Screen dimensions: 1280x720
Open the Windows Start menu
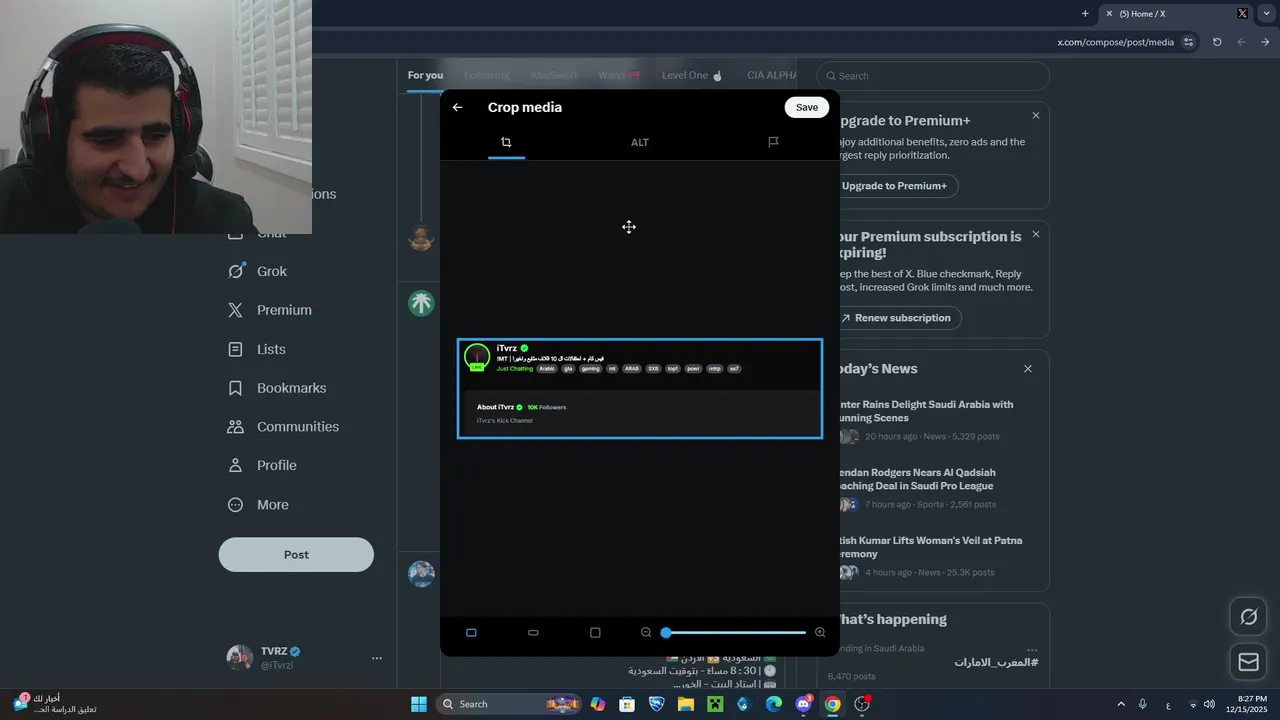coord(419,704)
